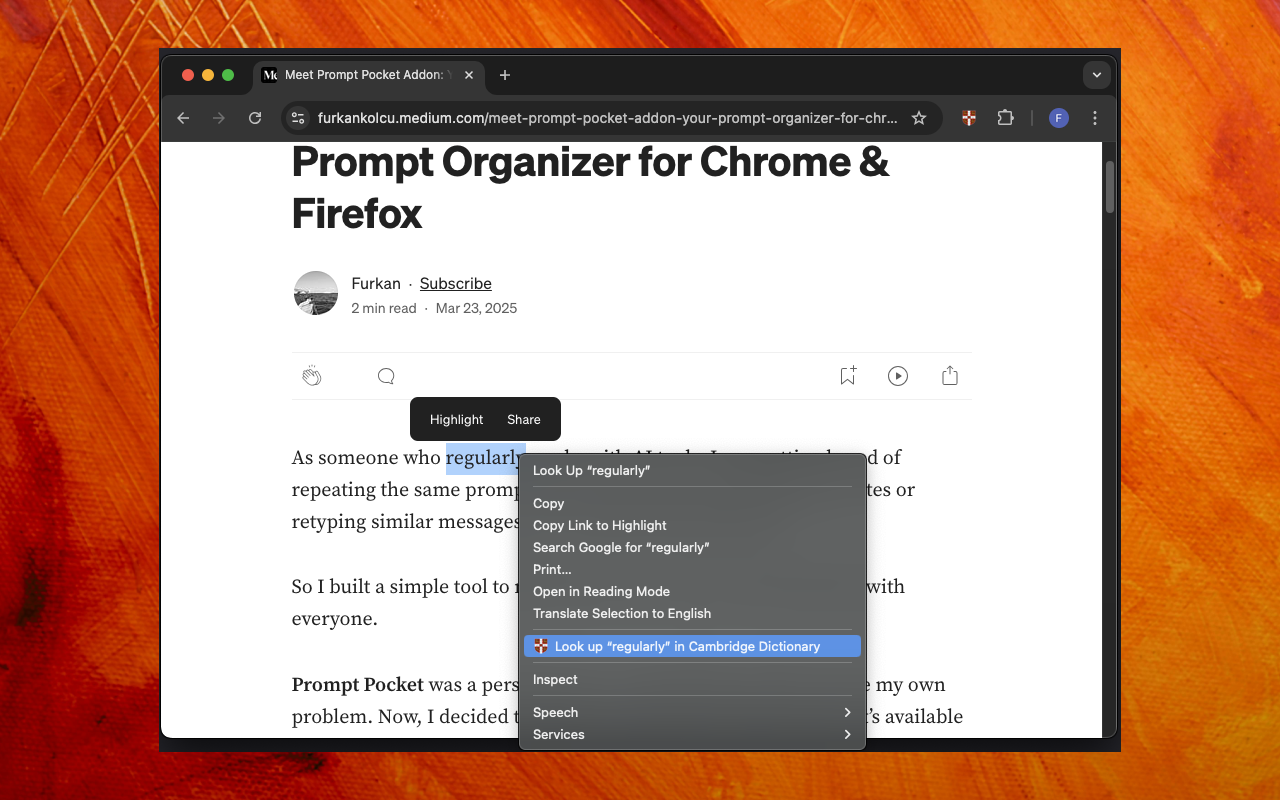Viewport: 1280px width, 800px height.
Task: Click the page's vertical scrollbar thumb
Action: point(1109,186)
